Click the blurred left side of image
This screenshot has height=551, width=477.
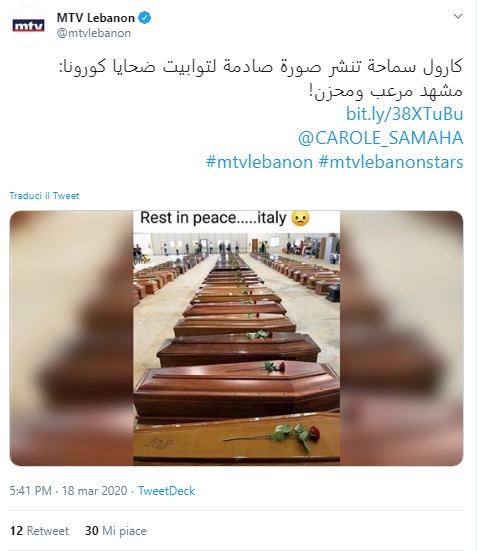pyautogui.click(x=71, y=338)
